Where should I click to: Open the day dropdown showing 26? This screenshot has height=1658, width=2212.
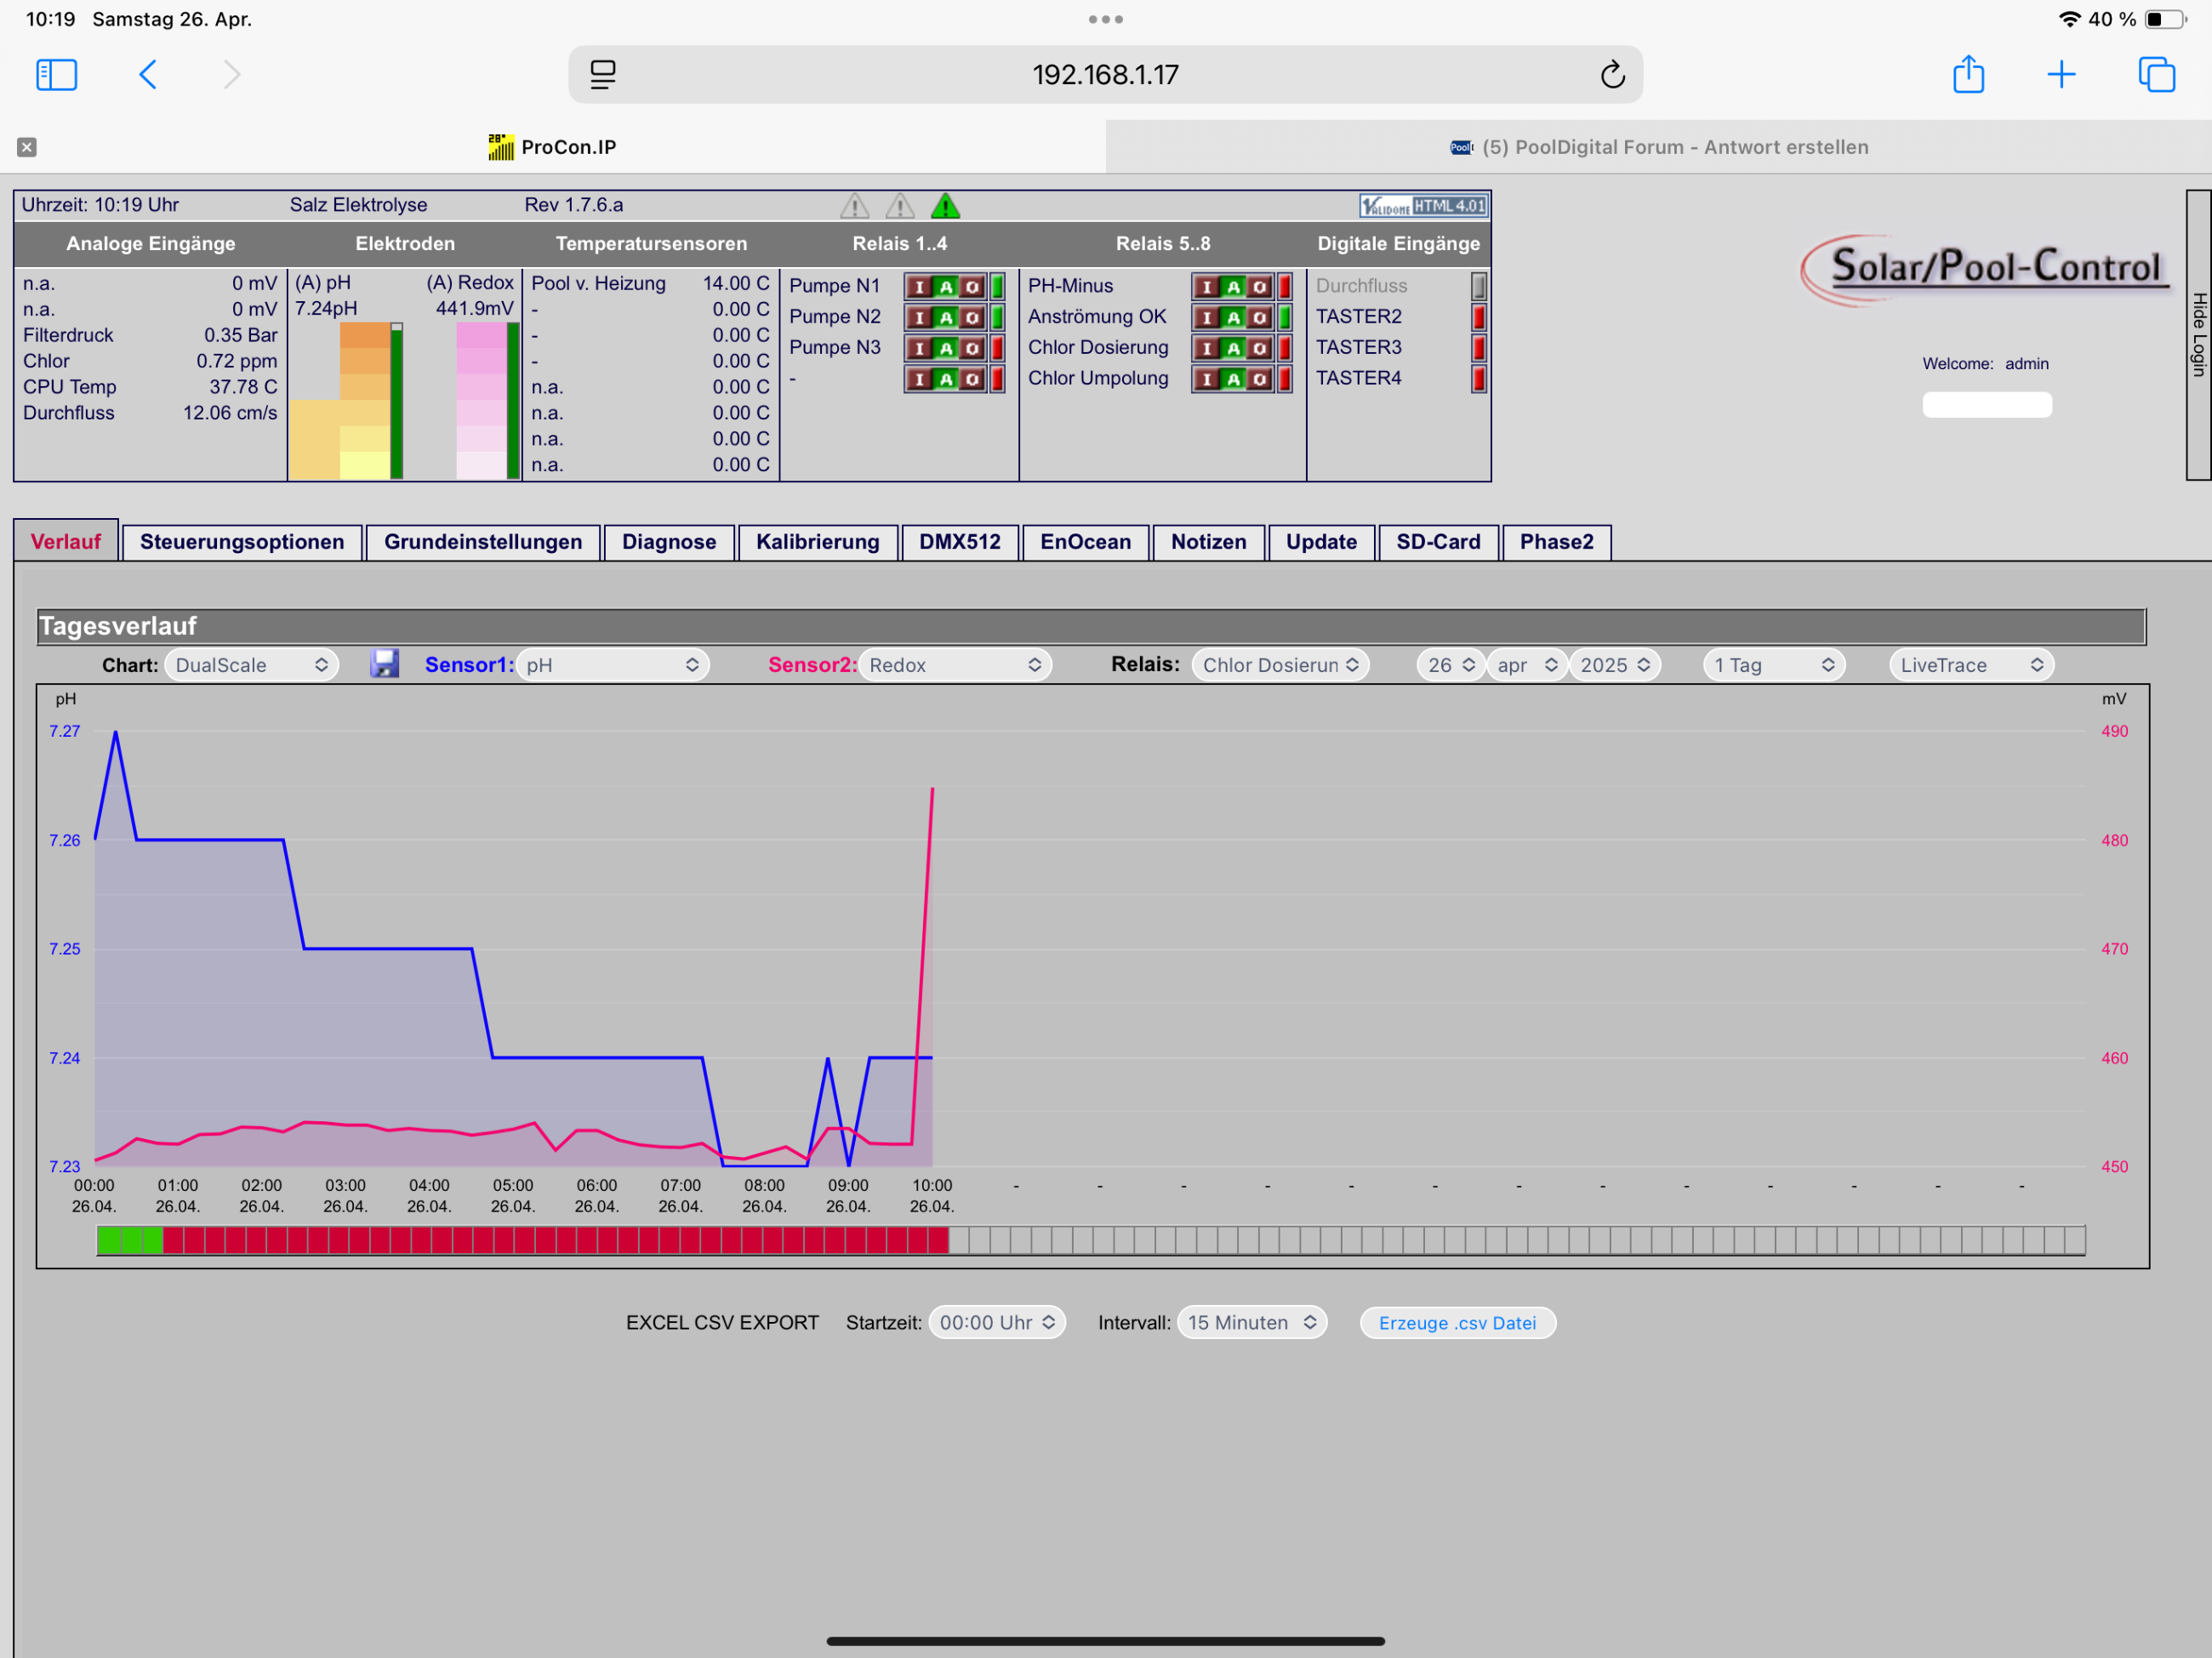pyautogui.click(x=1451, y=665)
